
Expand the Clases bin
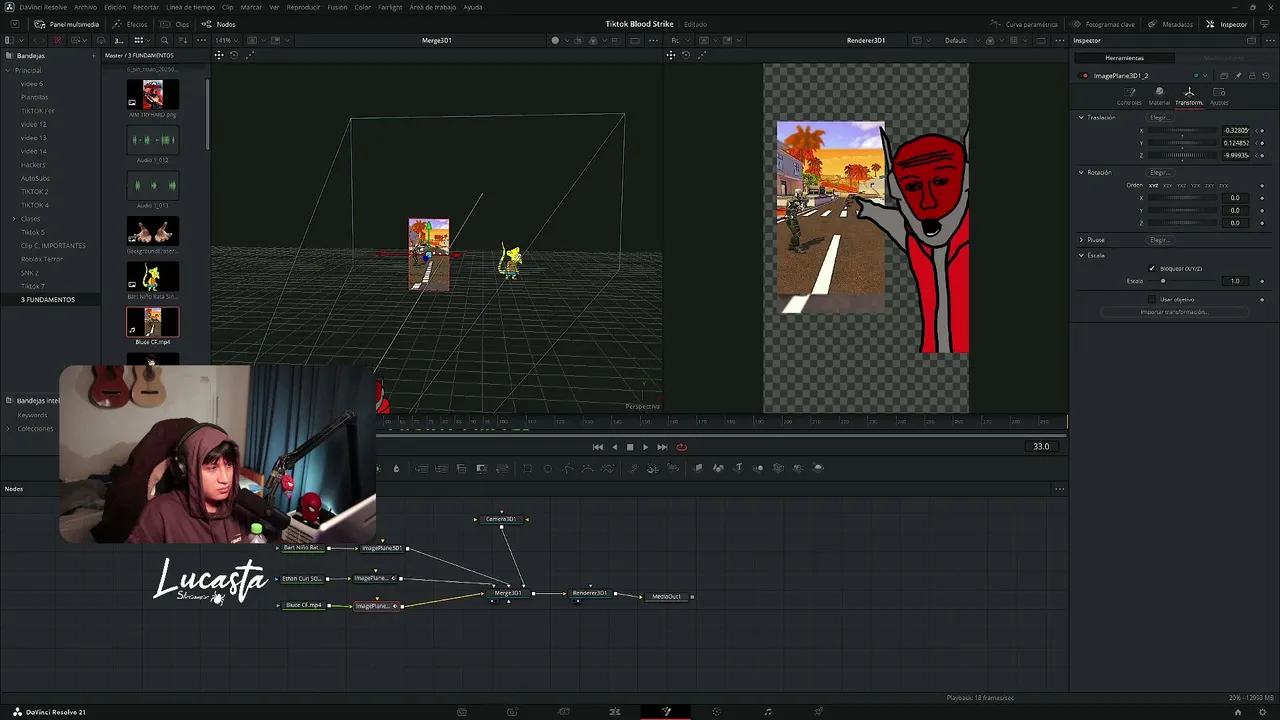14,218
